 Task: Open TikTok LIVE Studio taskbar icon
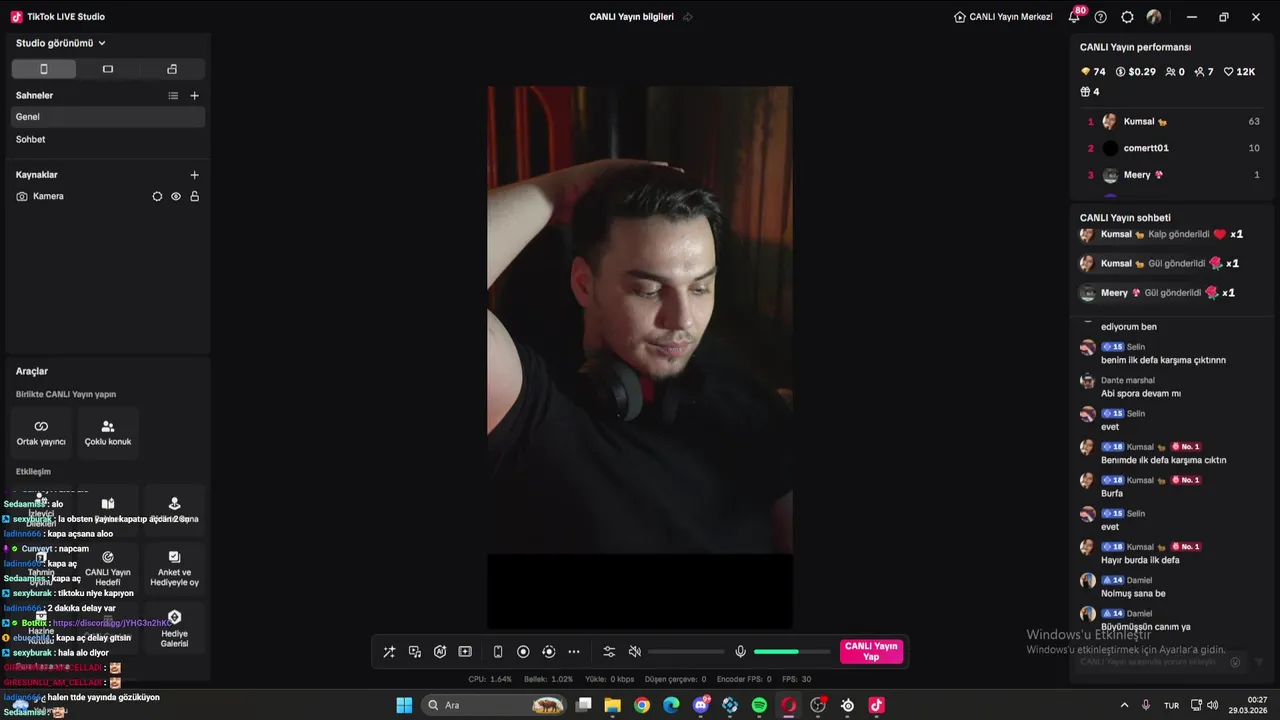point(876,705)
